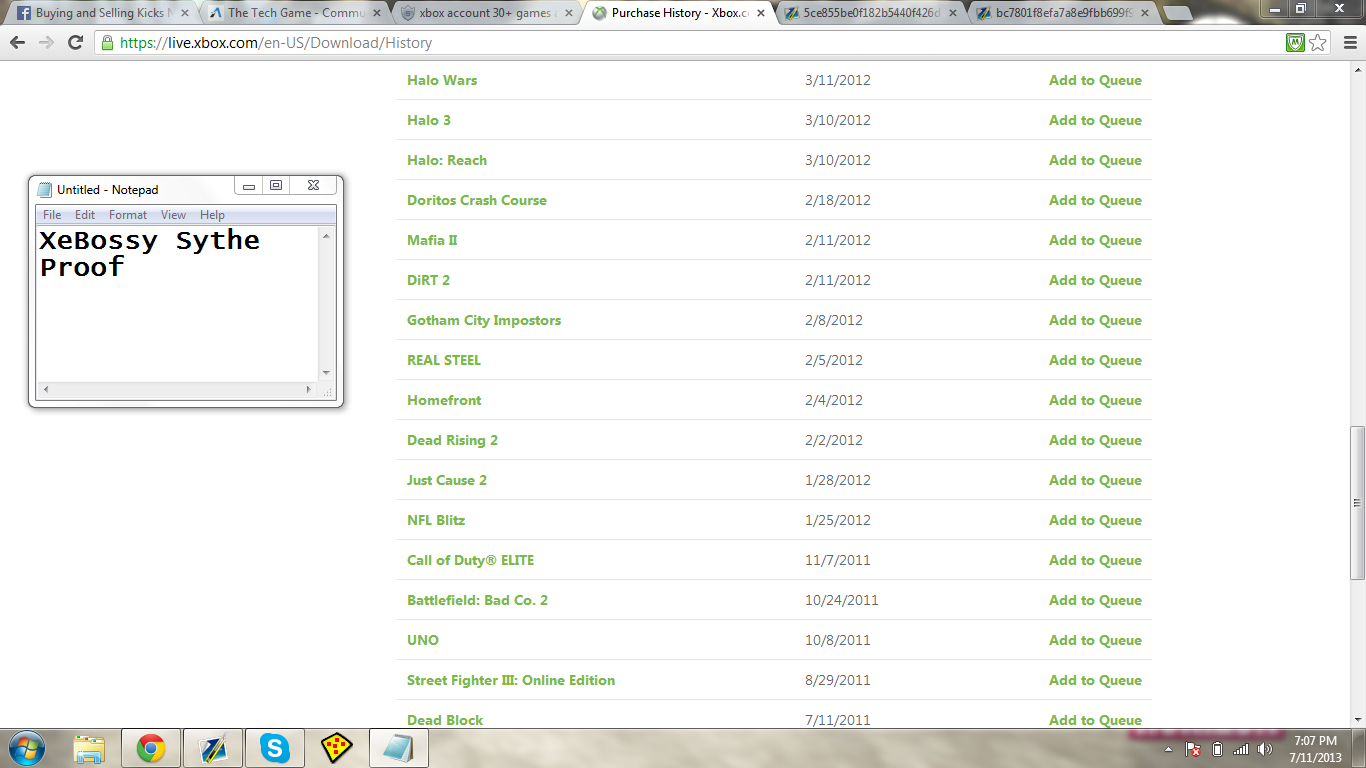Add Call of Duty ELITE to queue

pos(1095,560)
